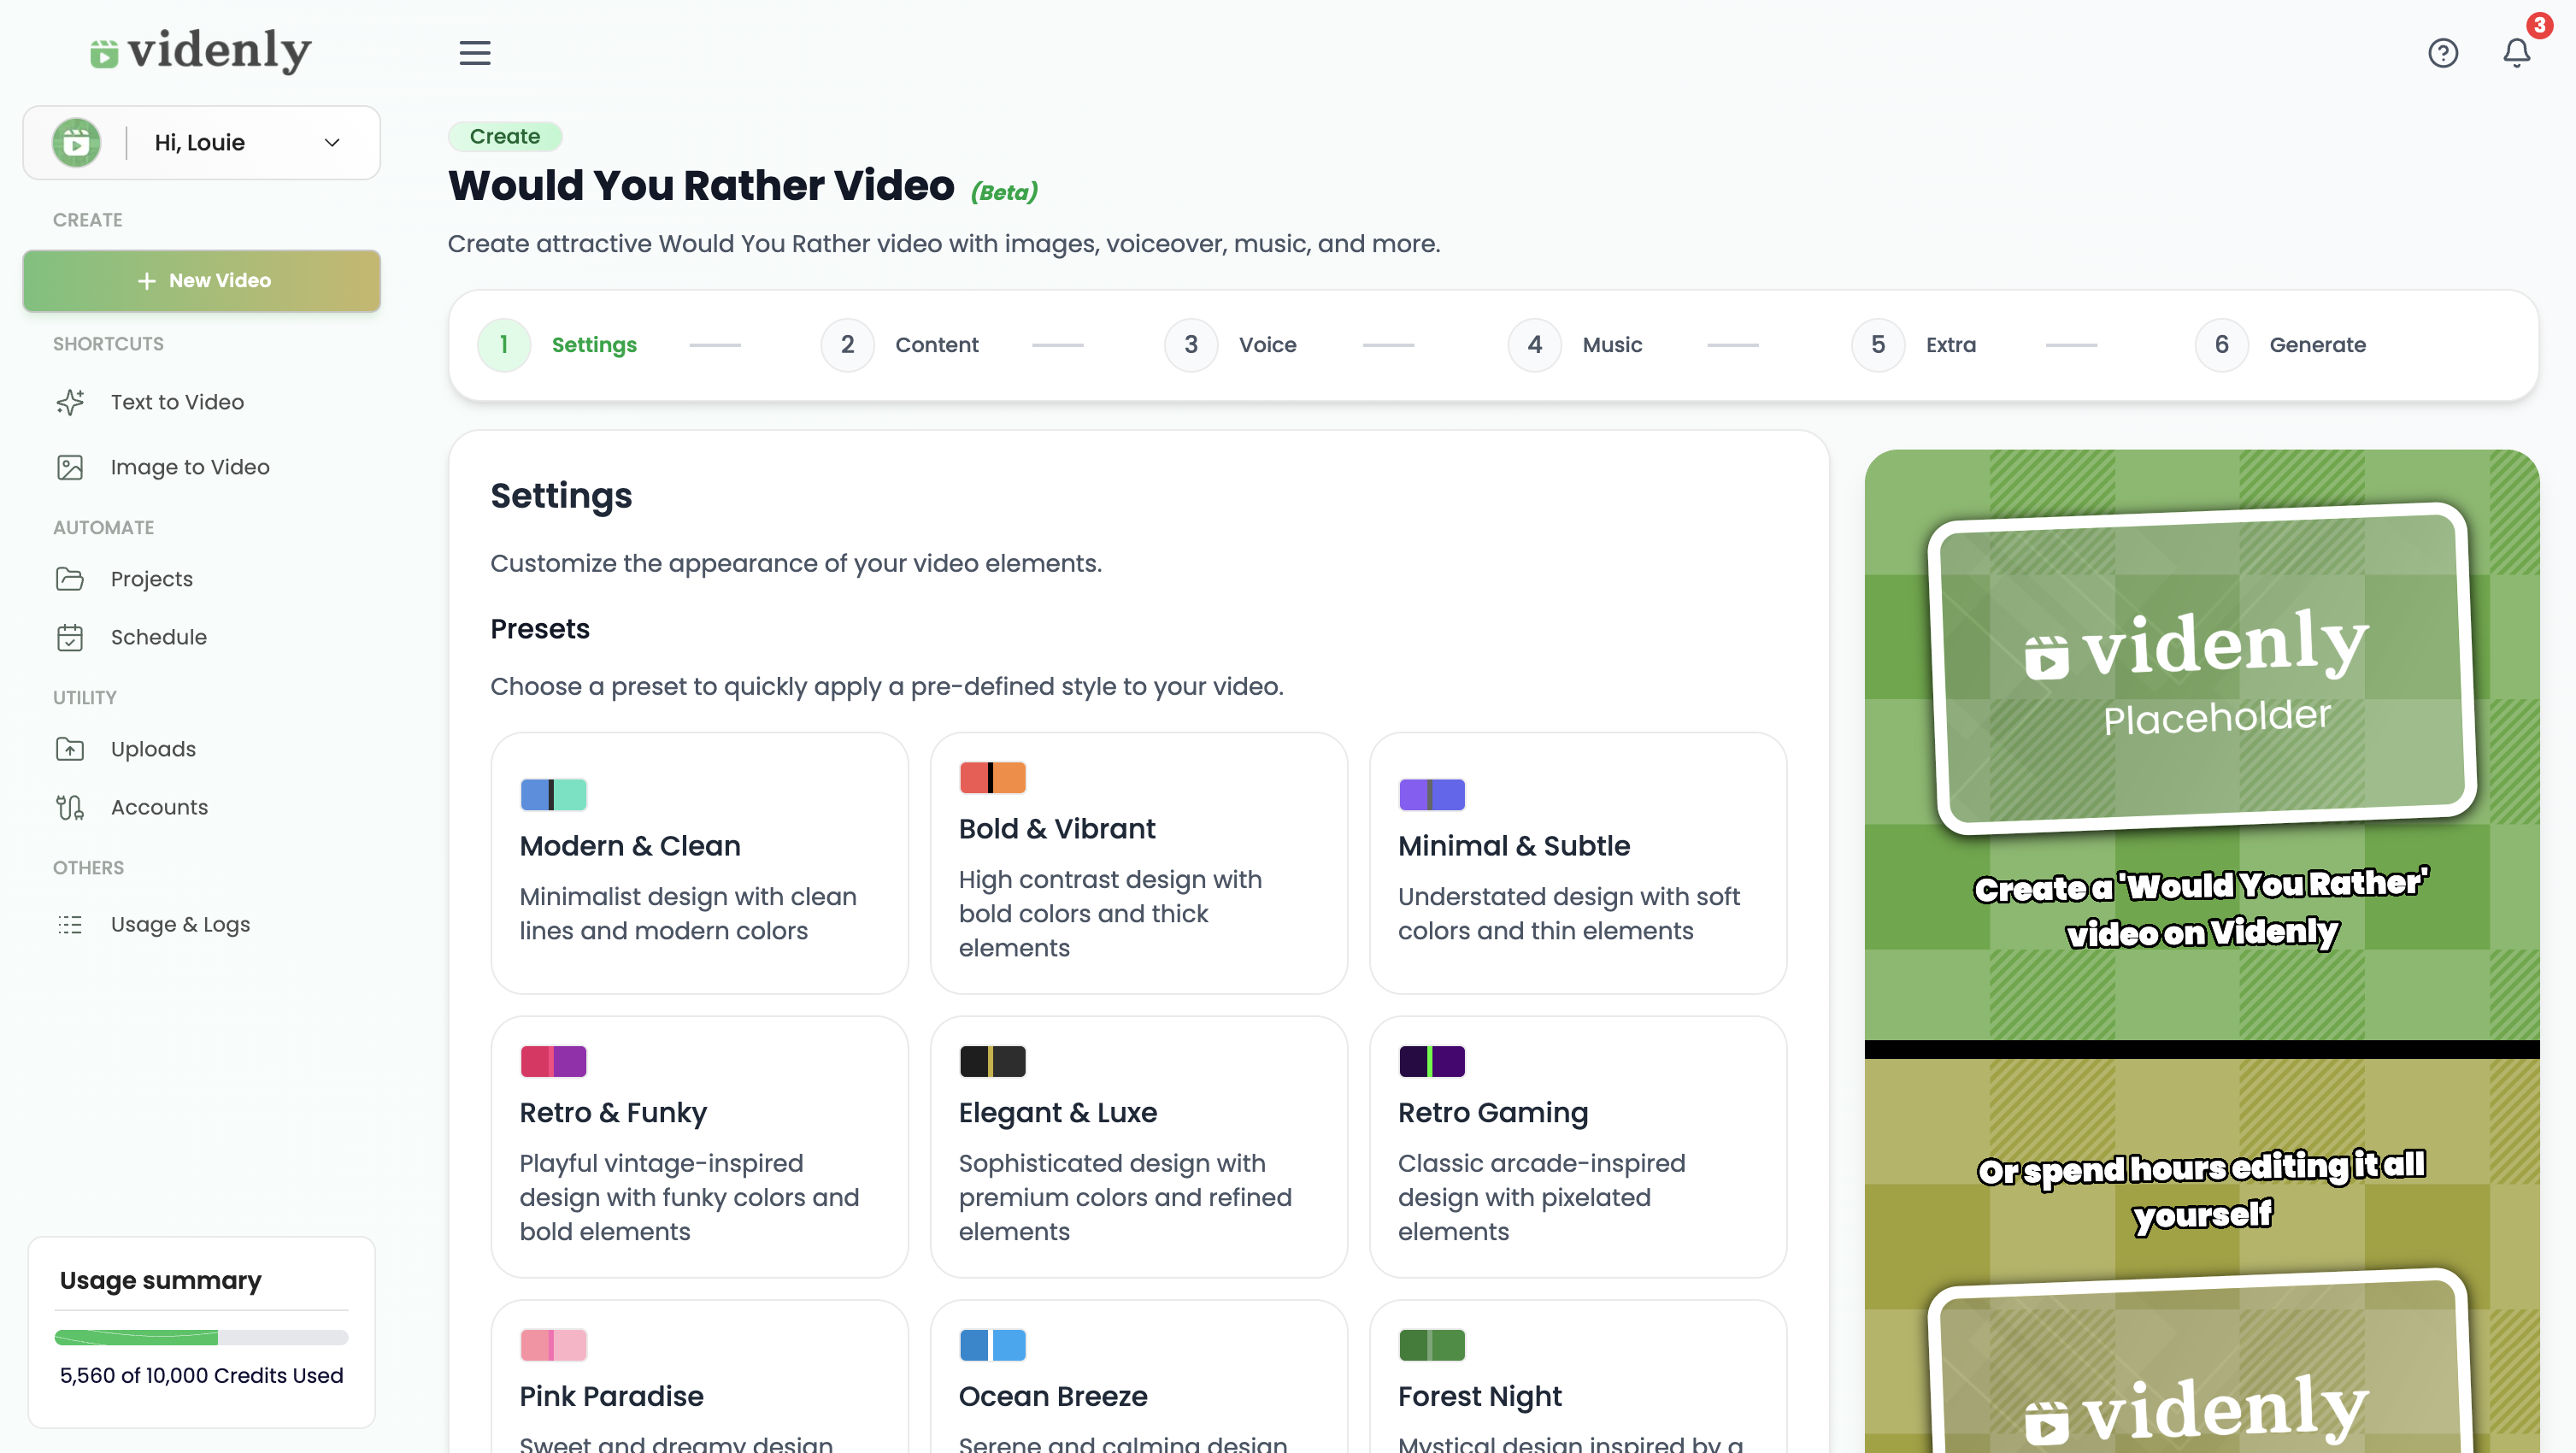Click the Modern & Clean blue-teal color swatch

pyautogui.click(x=553, y=795)
